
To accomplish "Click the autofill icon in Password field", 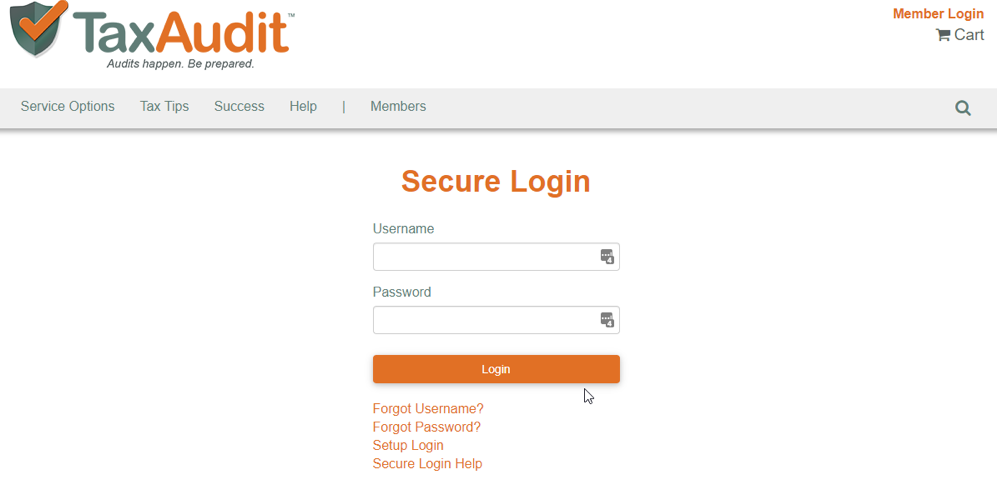I will pyautogui.click(x=607, y=320).
